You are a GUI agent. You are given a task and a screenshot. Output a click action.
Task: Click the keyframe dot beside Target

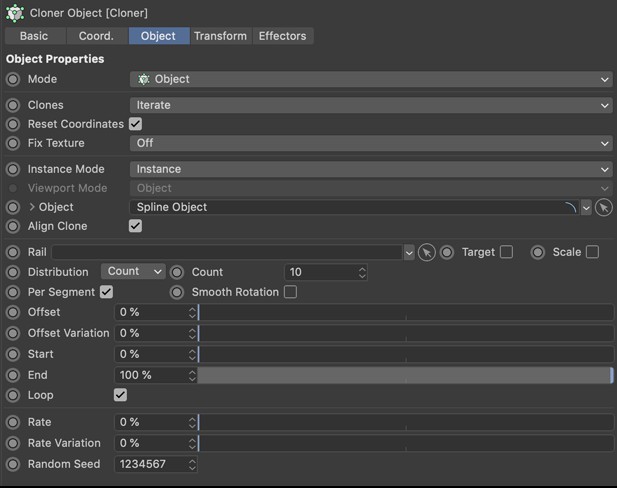tap(447, 253)
